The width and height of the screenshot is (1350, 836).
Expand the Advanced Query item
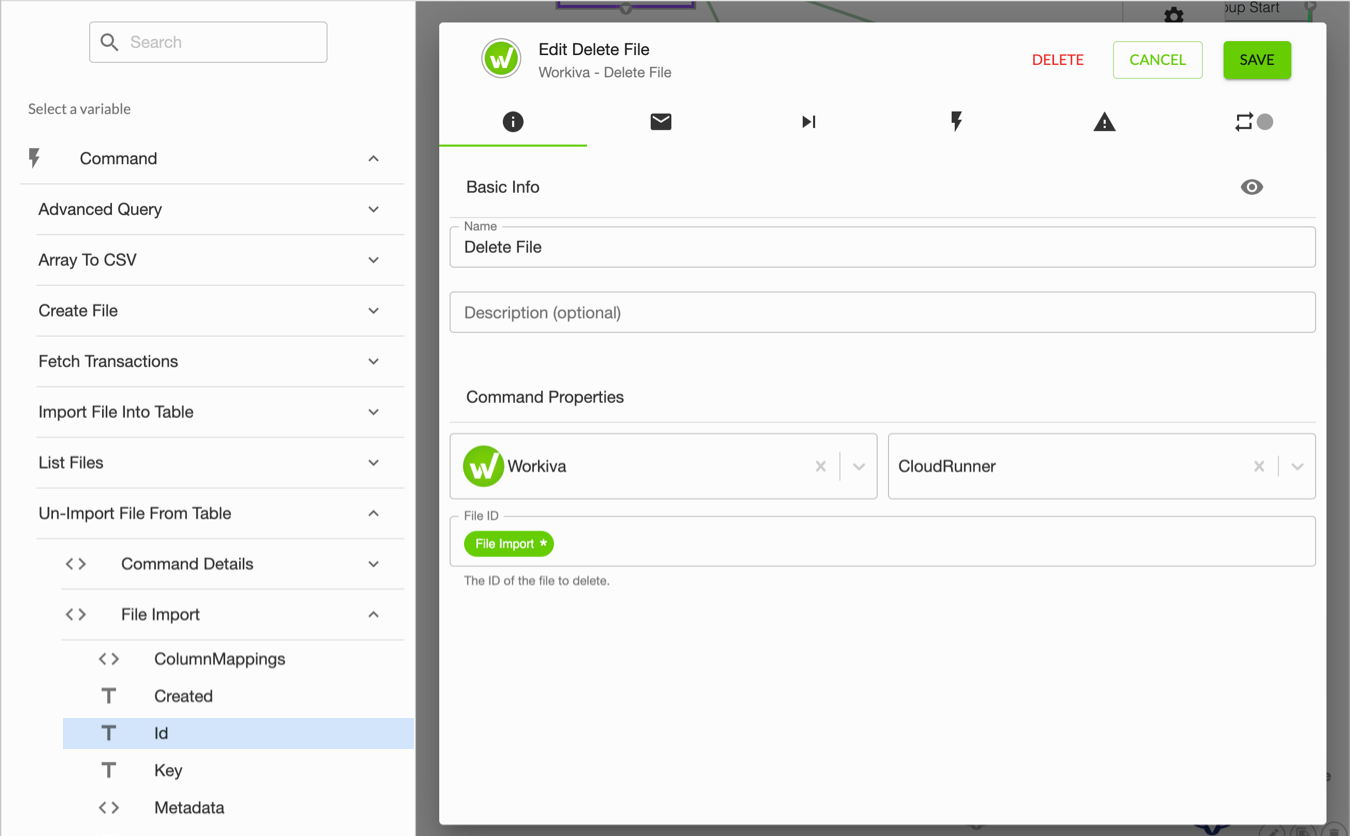tap(373, 209)
